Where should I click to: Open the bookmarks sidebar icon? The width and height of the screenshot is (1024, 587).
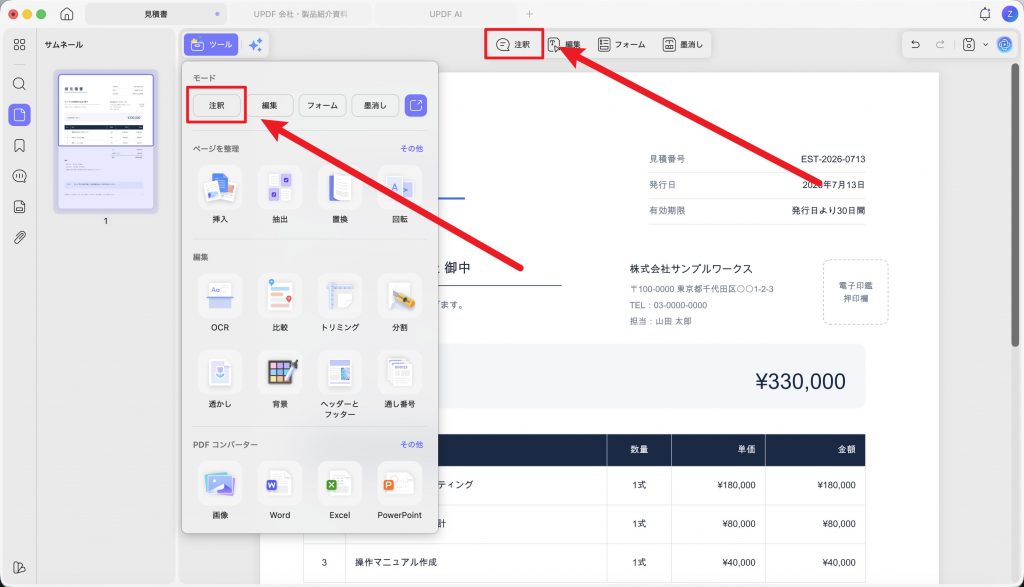(x=20, y=145)
